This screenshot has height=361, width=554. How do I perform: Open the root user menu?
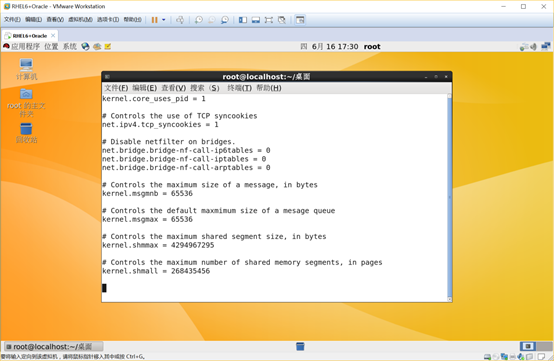click(372, 47)
